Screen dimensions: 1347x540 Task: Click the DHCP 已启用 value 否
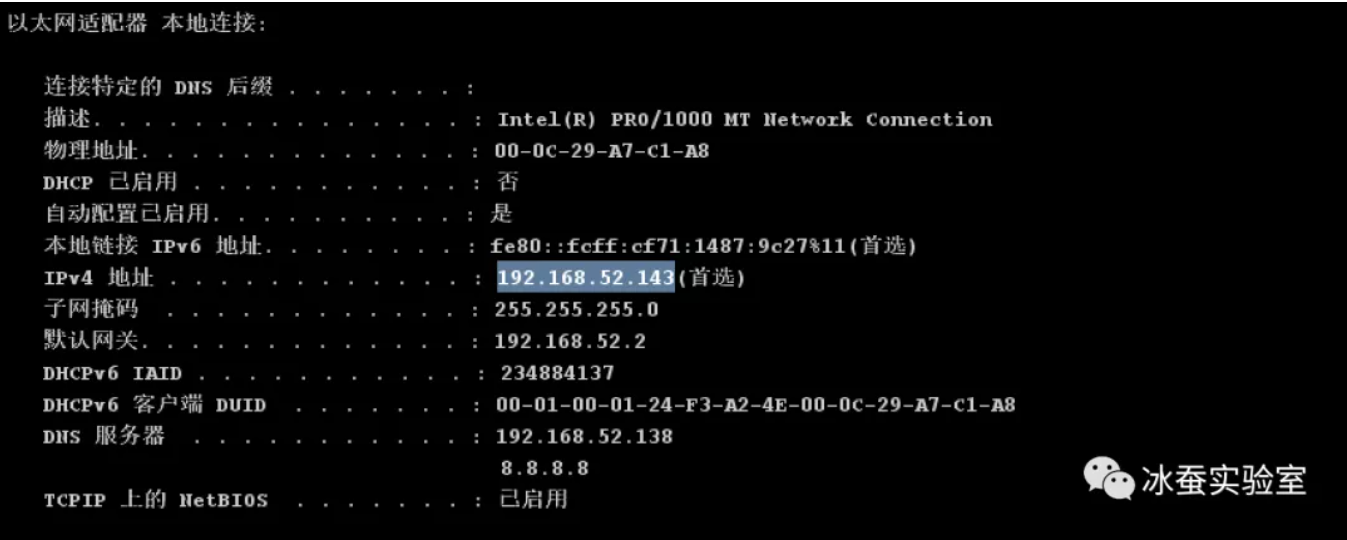click(x=508, y=182)
